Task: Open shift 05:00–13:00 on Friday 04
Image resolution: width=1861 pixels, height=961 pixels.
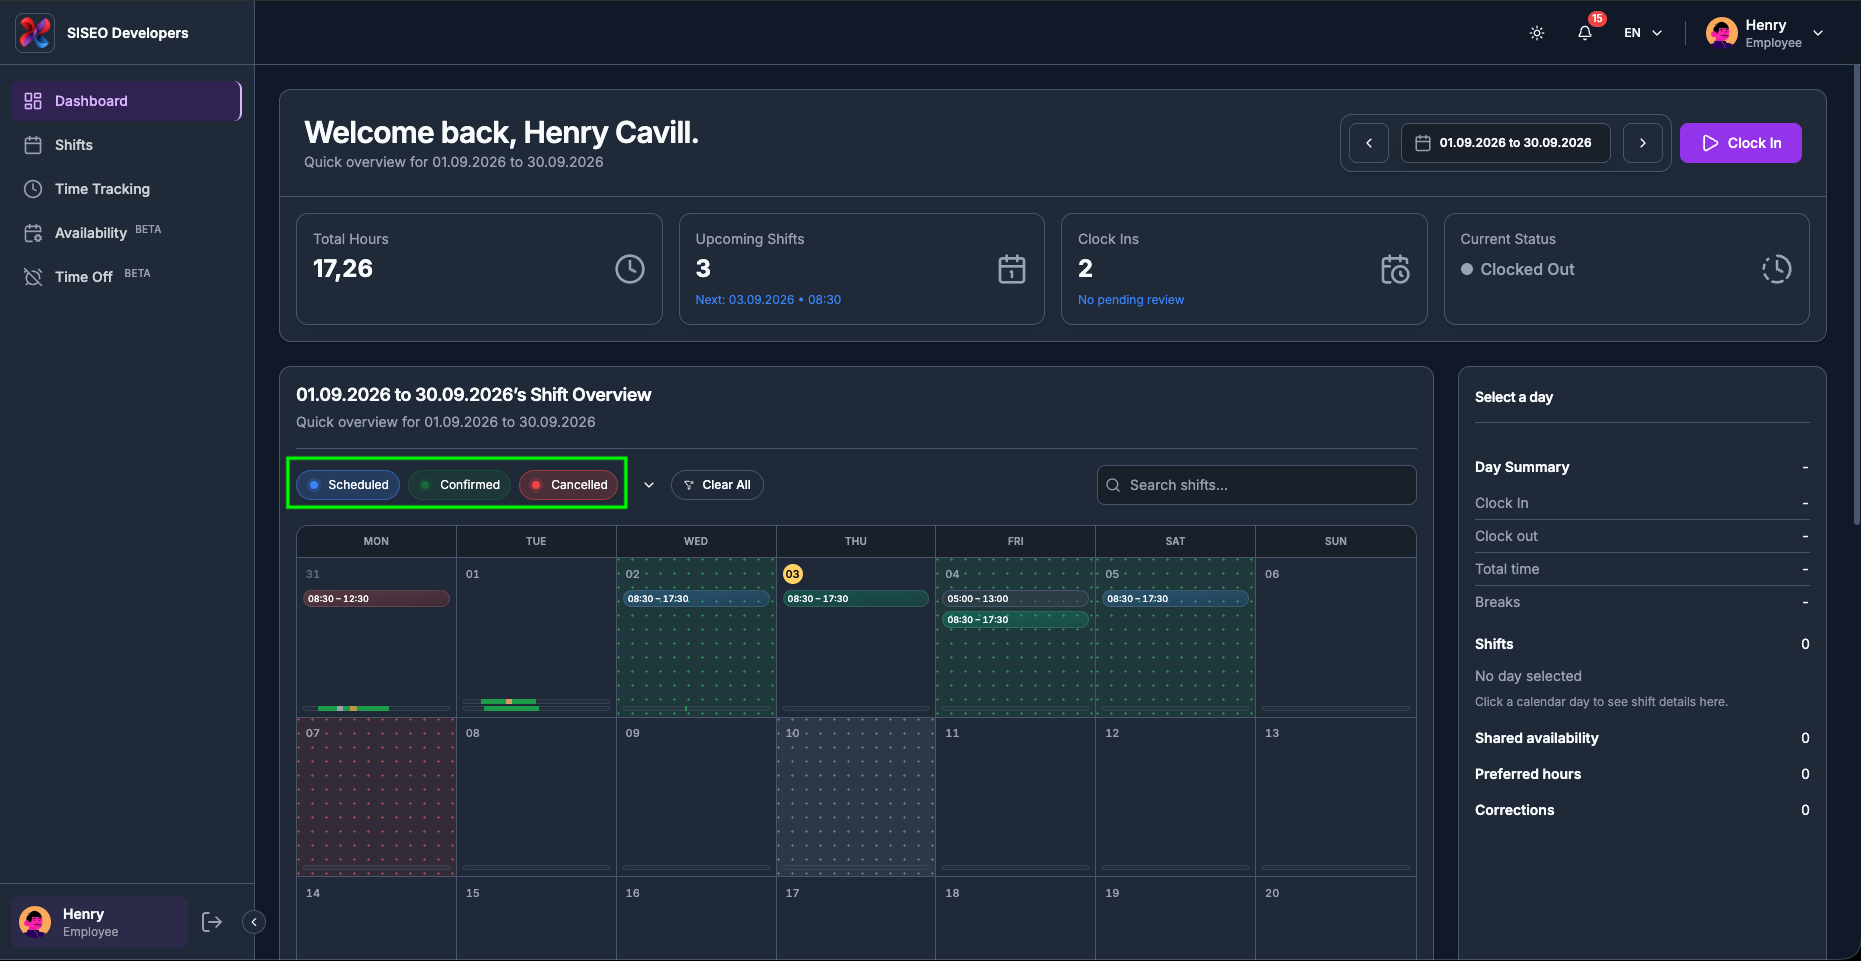Action: 1016,599
